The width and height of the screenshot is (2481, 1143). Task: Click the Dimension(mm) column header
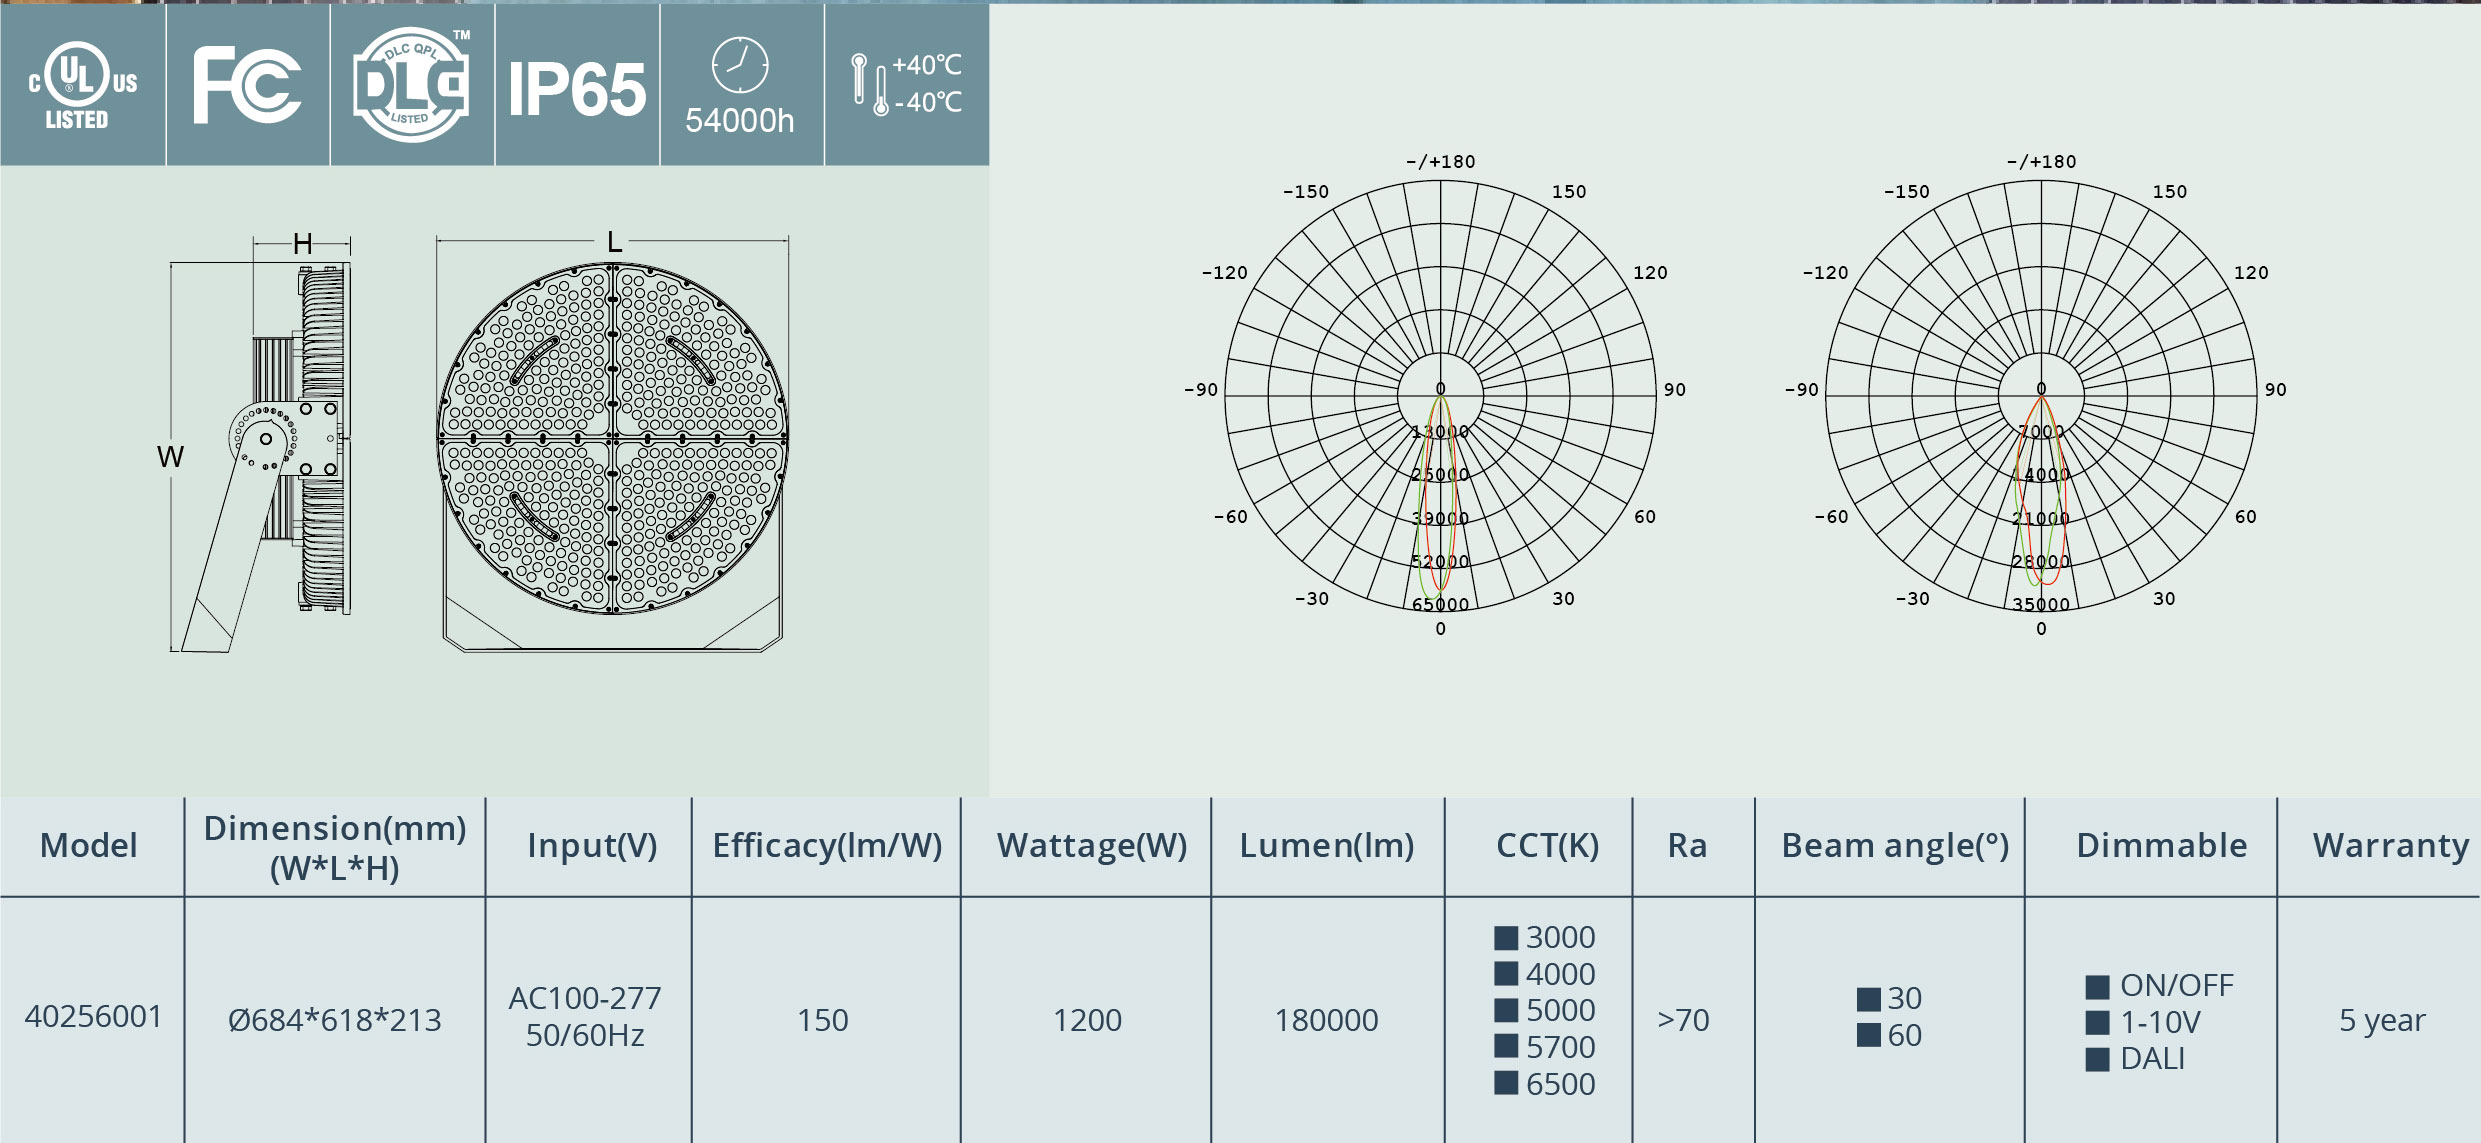coord(335,848)
